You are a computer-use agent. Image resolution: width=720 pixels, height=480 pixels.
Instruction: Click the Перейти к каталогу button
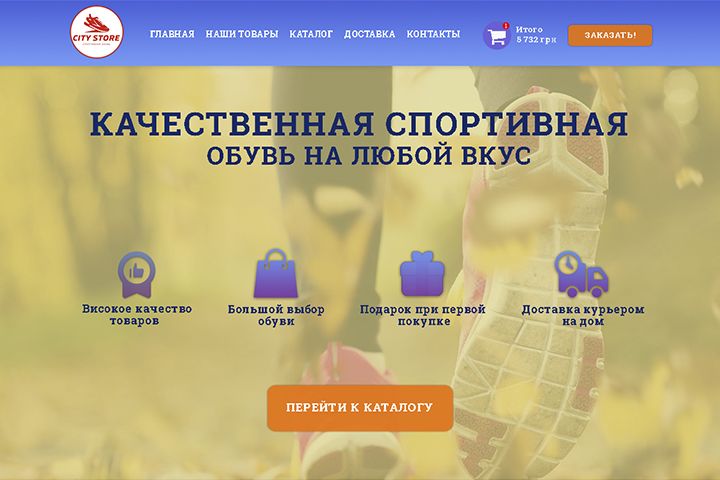[360, 408]
